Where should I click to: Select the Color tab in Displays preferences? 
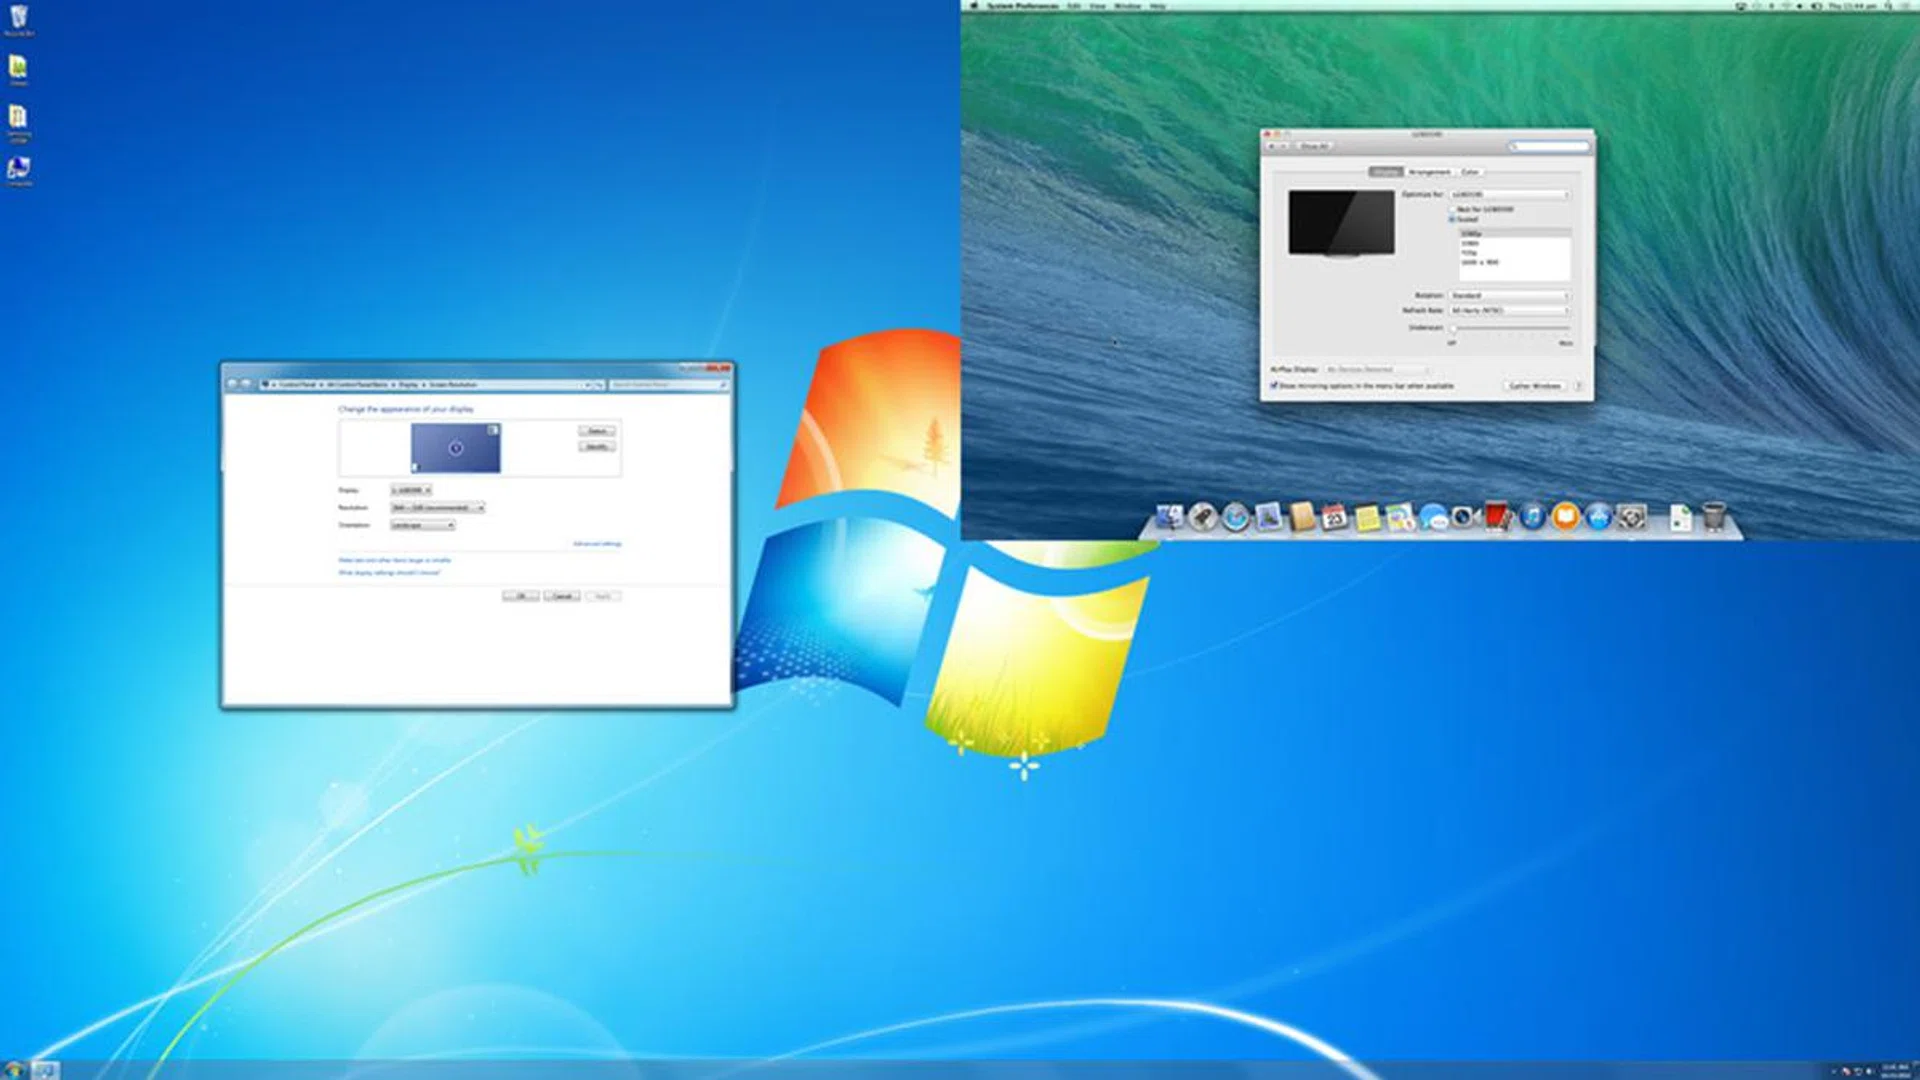point(1471,172)
